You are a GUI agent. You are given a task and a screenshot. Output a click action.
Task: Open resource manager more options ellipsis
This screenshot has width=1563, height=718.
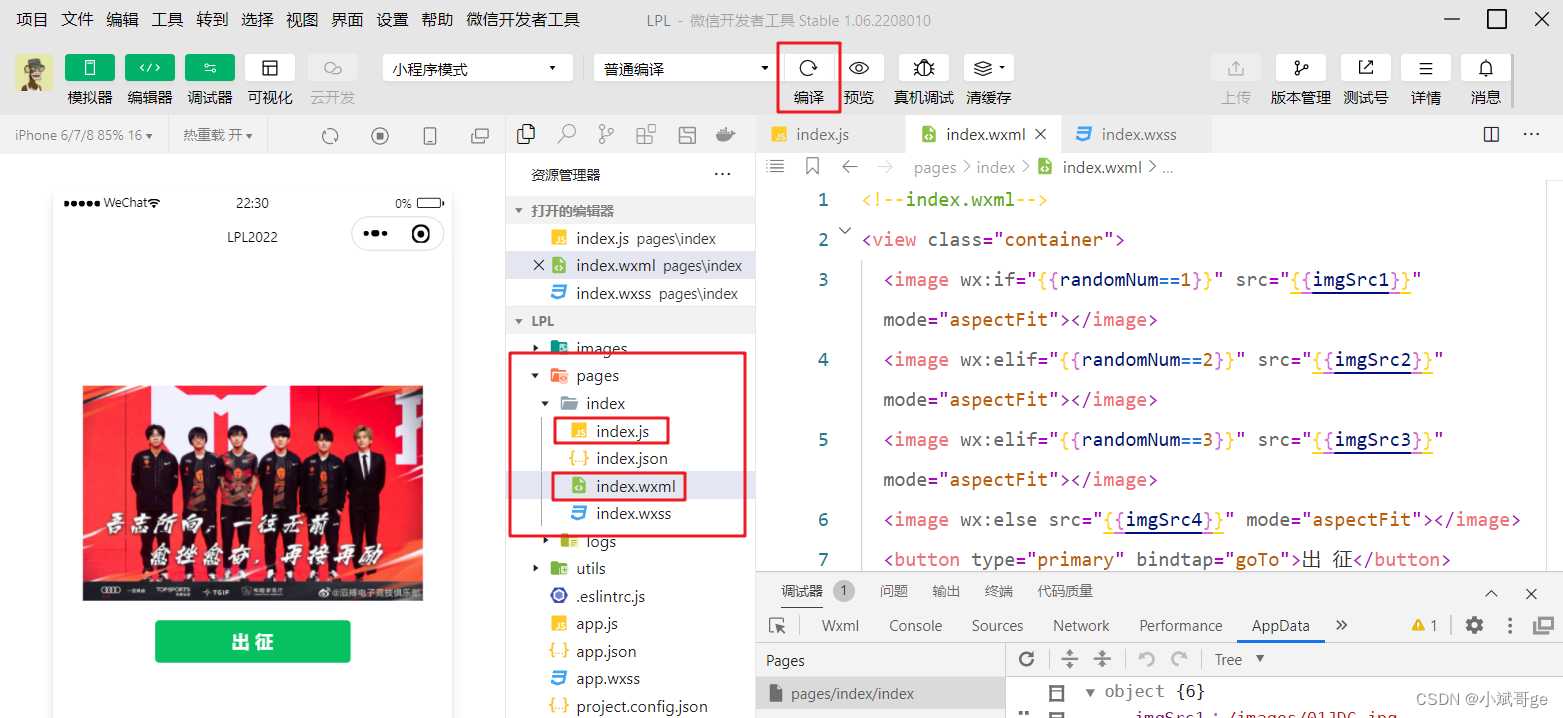click(x=722, y=175)
